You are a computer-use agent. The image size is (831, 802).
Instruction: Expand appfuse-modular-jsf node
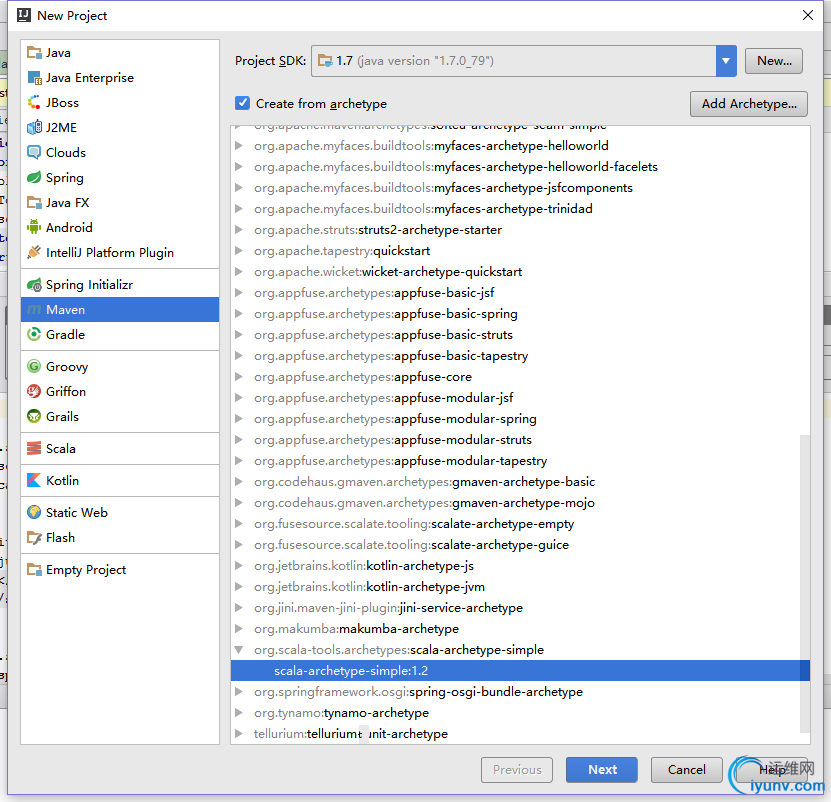point(239,398)
